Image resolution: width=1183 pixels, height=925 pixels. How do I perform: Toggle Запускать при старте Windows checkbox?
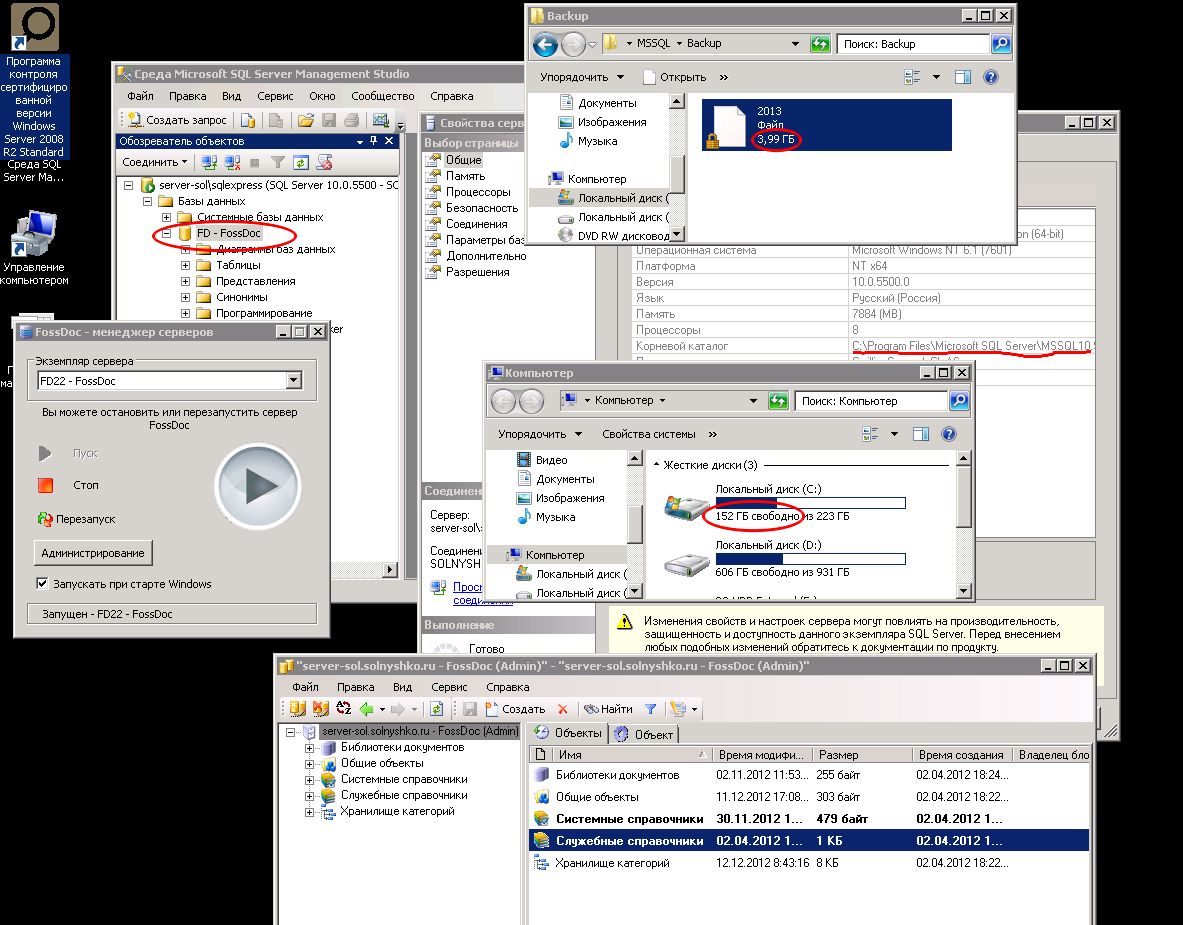tap(42, 583)
